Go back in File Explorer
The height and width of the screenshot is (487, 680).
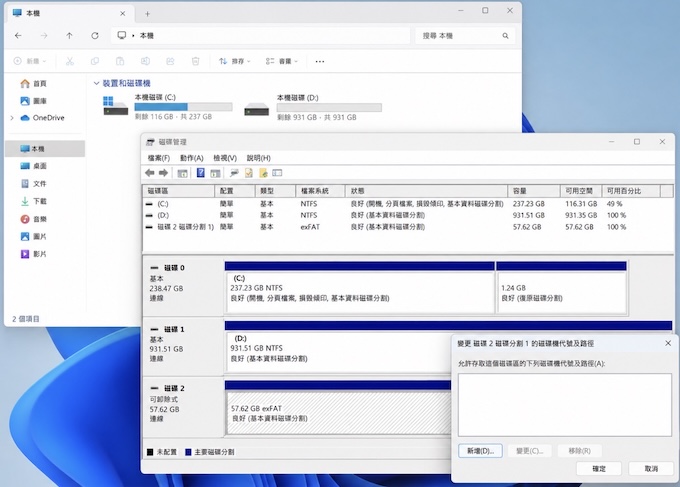pos(18,36)
